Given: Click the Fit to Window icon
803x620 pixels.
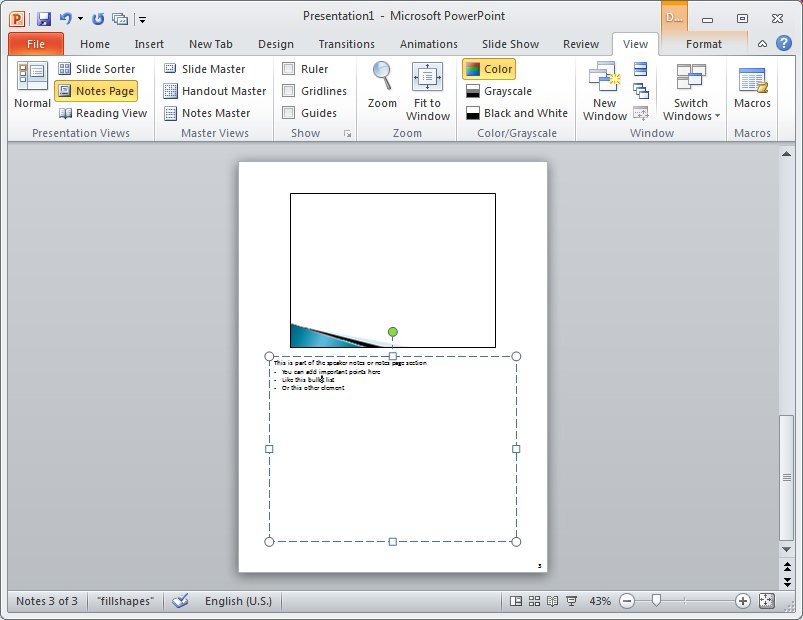Looking at the screenshot, I should coord(428,90).
